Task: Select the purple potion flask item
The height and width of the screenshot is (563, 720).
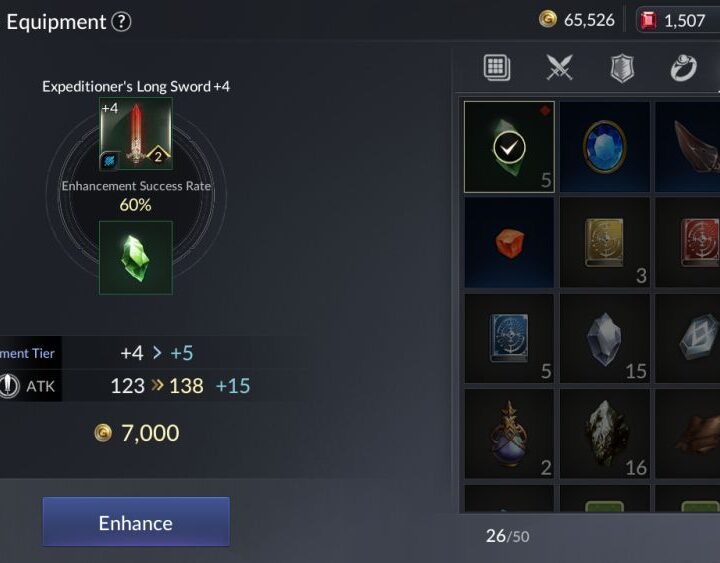Action: click(x=509, y=434)
